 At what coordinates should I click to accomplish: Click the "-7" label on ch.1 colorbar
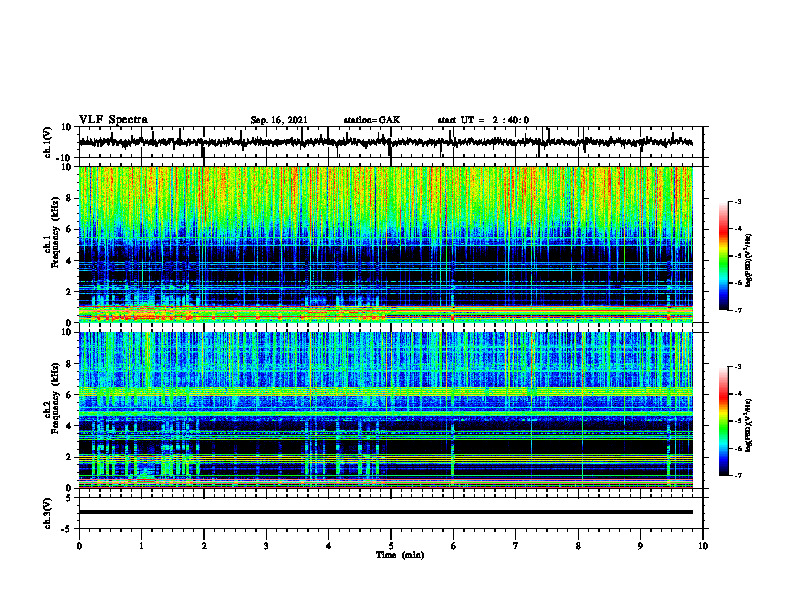pos(737,310)
